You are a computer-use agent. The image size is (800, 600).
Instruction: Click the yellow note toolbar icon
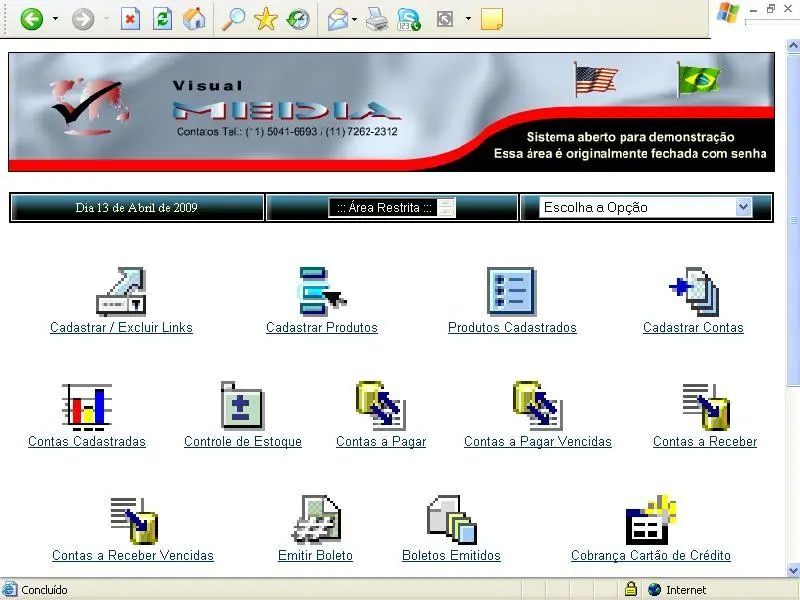click(x=492, y=19)
